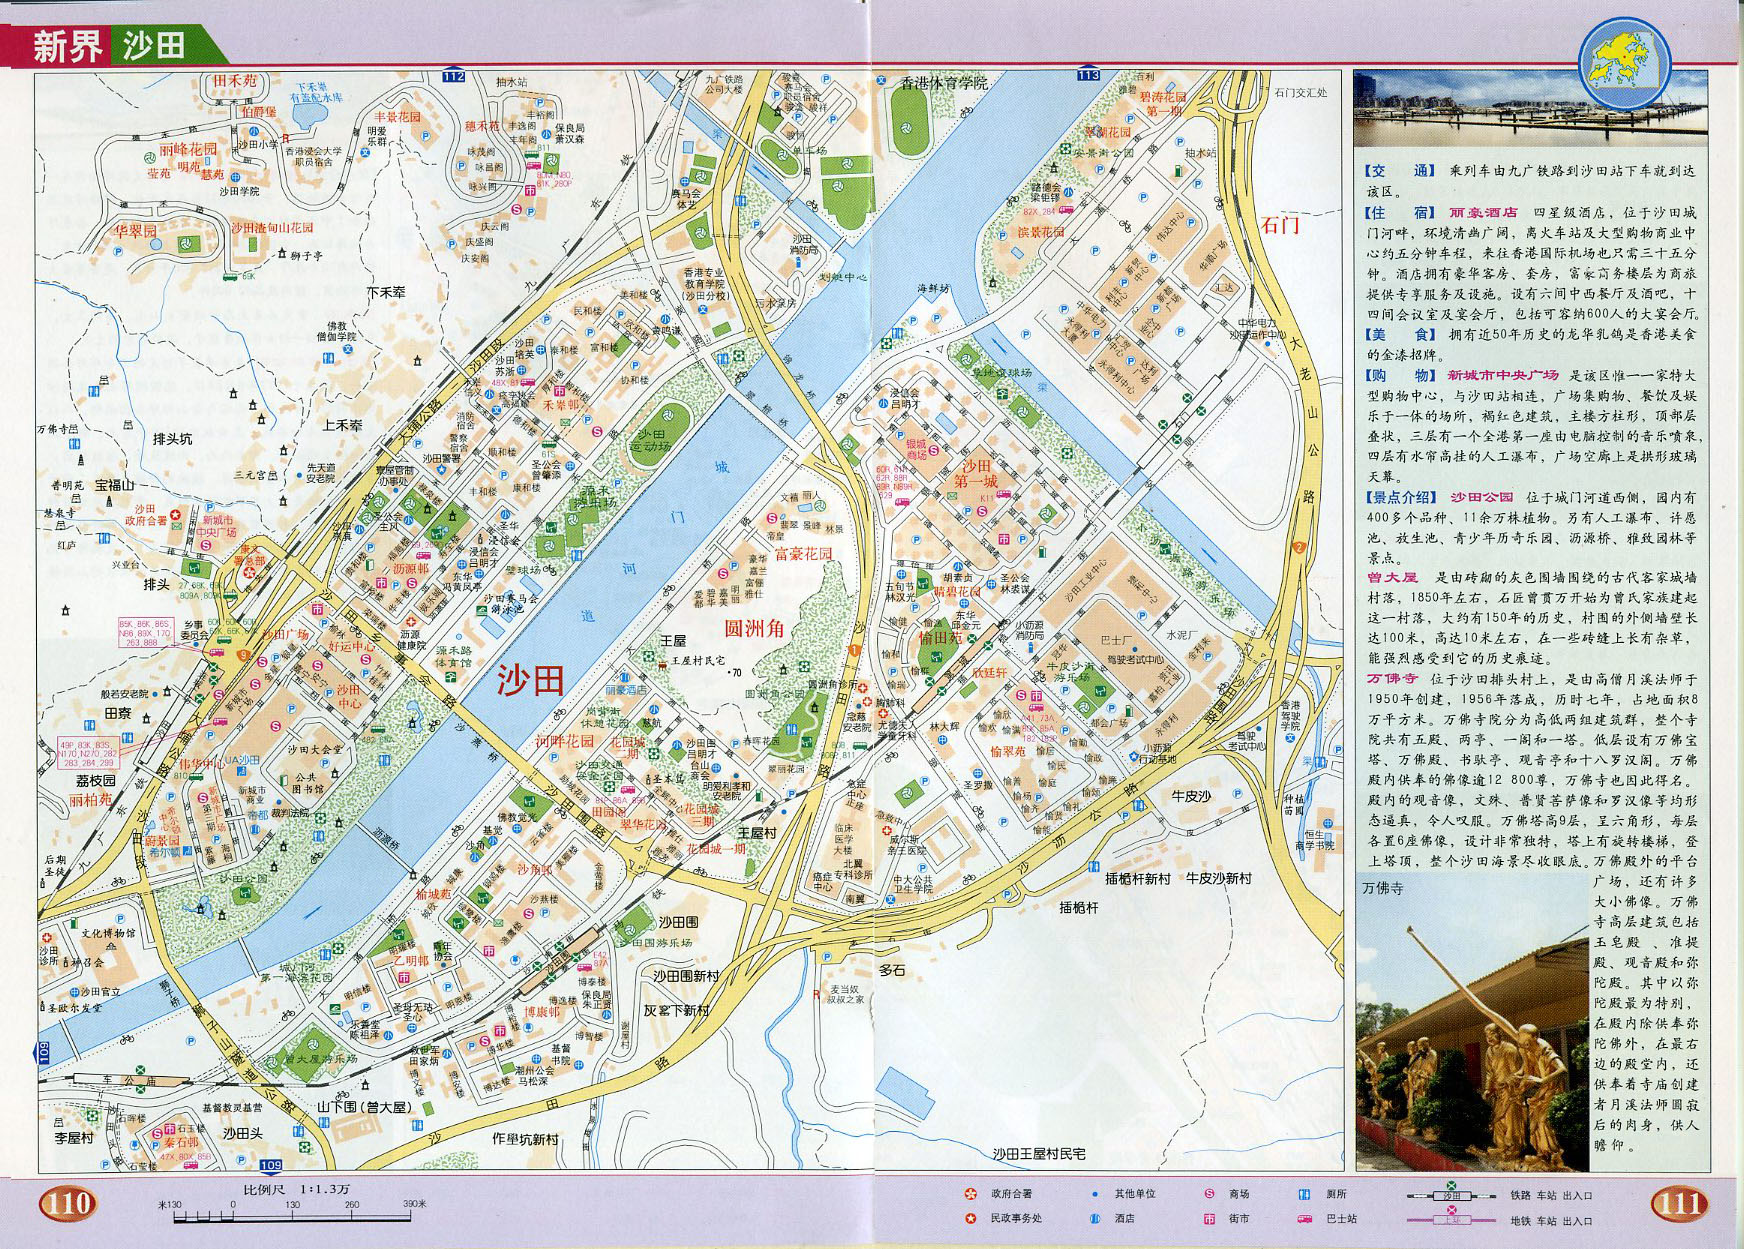The image size is (1744, 1249).
Task: Select the 商场 shopping symbol in legend
Action: click(x=1208, y=1194)
